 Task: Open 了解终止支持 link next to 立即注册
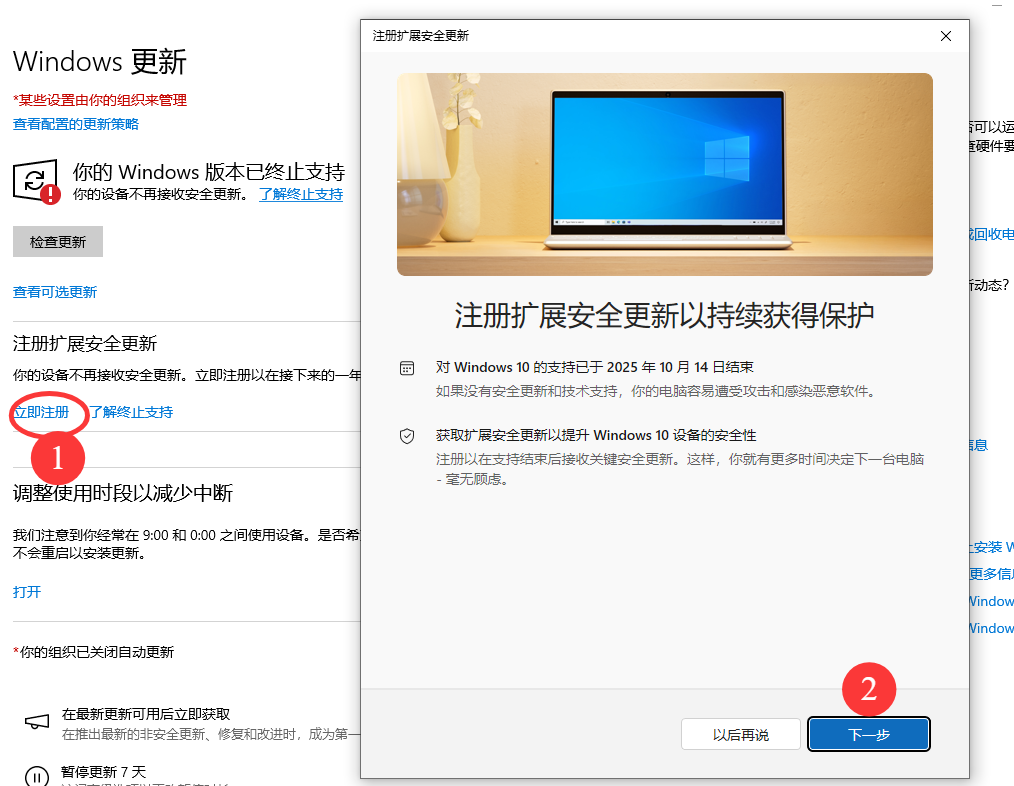[x=131, y=412]
